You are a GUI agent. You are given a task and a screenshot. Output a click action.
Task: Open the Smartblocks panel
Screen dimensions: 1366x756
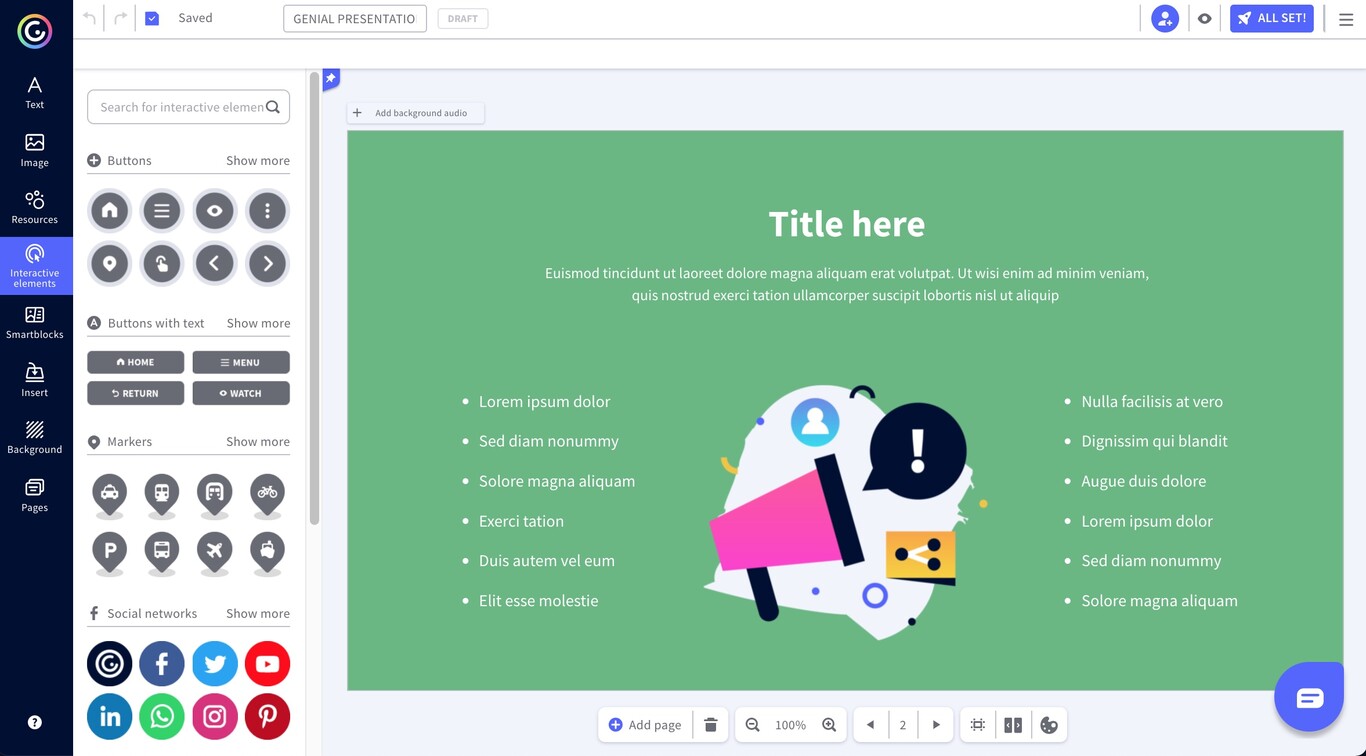(x=36, y=322)
